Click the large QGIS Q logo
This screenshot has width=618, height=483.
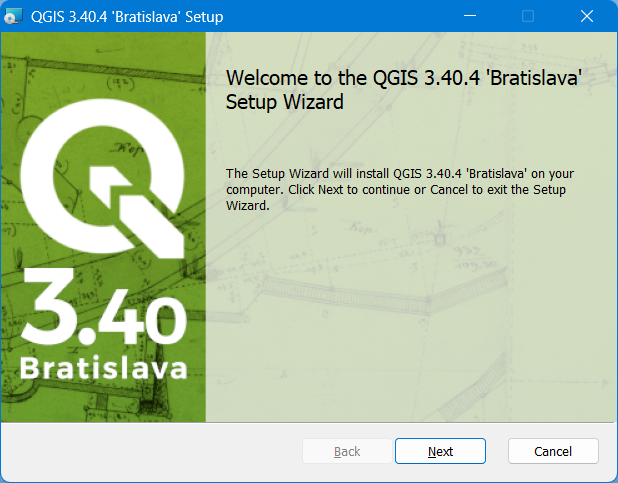pyautogui.click(x=102, y=178)
